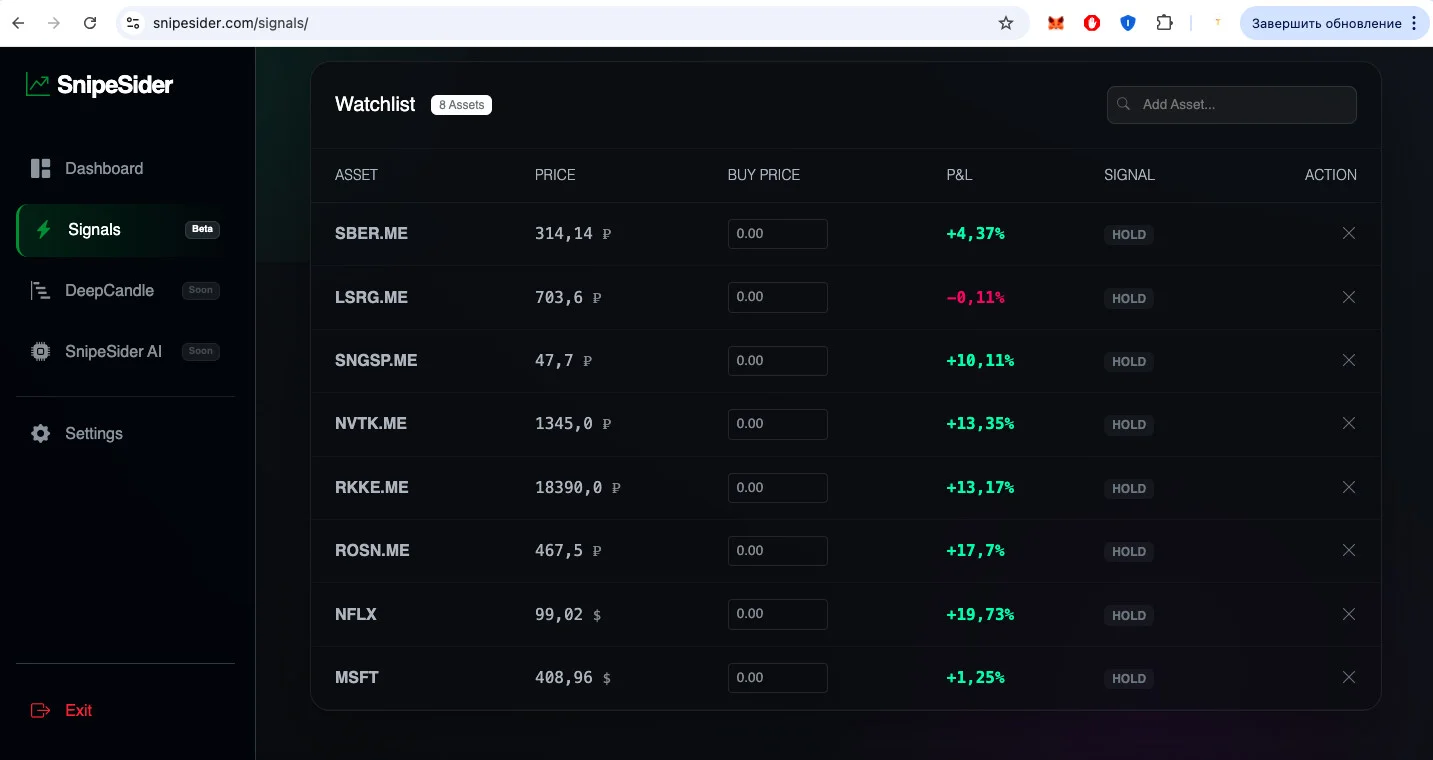Select the MSFT asset name
The height and width of the screenshot is (760, 1433).
[x=357, y=677]
